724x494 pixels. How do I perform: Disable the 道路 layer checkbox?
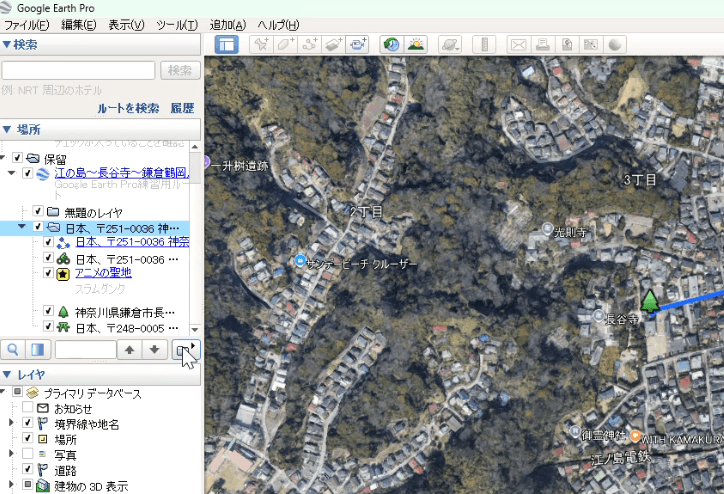(27, 469)
